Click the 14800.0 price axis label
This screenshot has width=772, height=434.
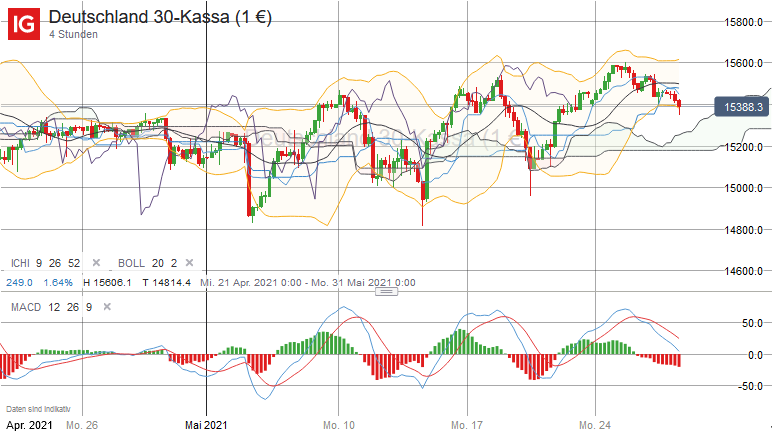743,230
